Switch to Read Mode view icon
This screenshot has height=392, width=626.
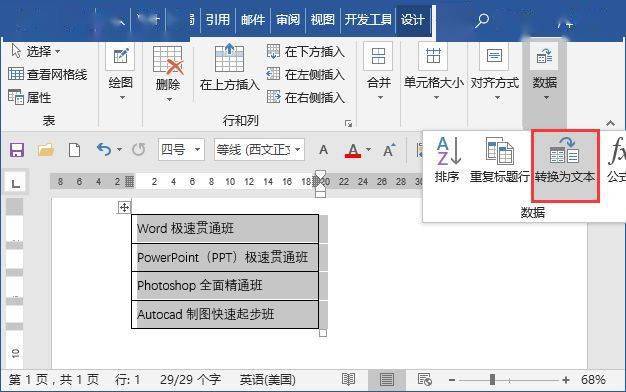pos(348,380)
